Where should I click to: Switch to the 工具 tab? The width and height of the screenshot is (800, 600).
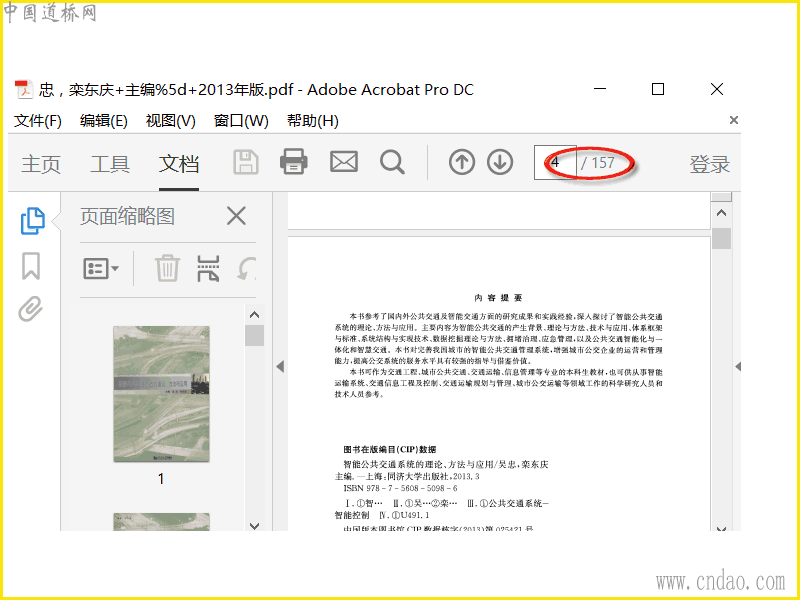point(110,164)
